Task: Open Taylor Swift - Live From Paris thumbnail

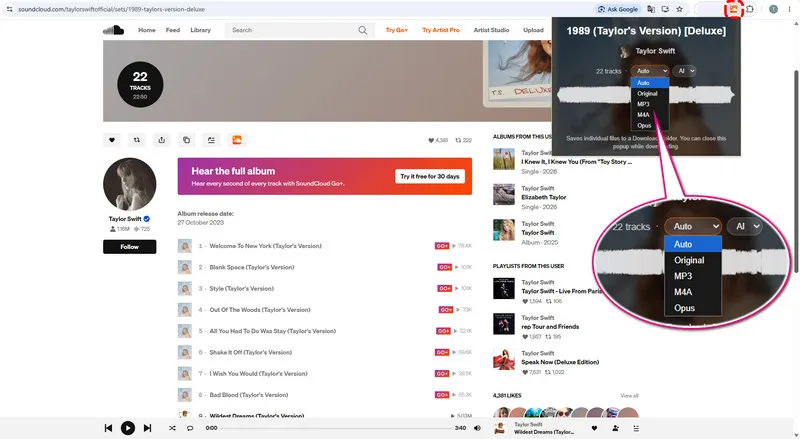Action: point(504,288)
